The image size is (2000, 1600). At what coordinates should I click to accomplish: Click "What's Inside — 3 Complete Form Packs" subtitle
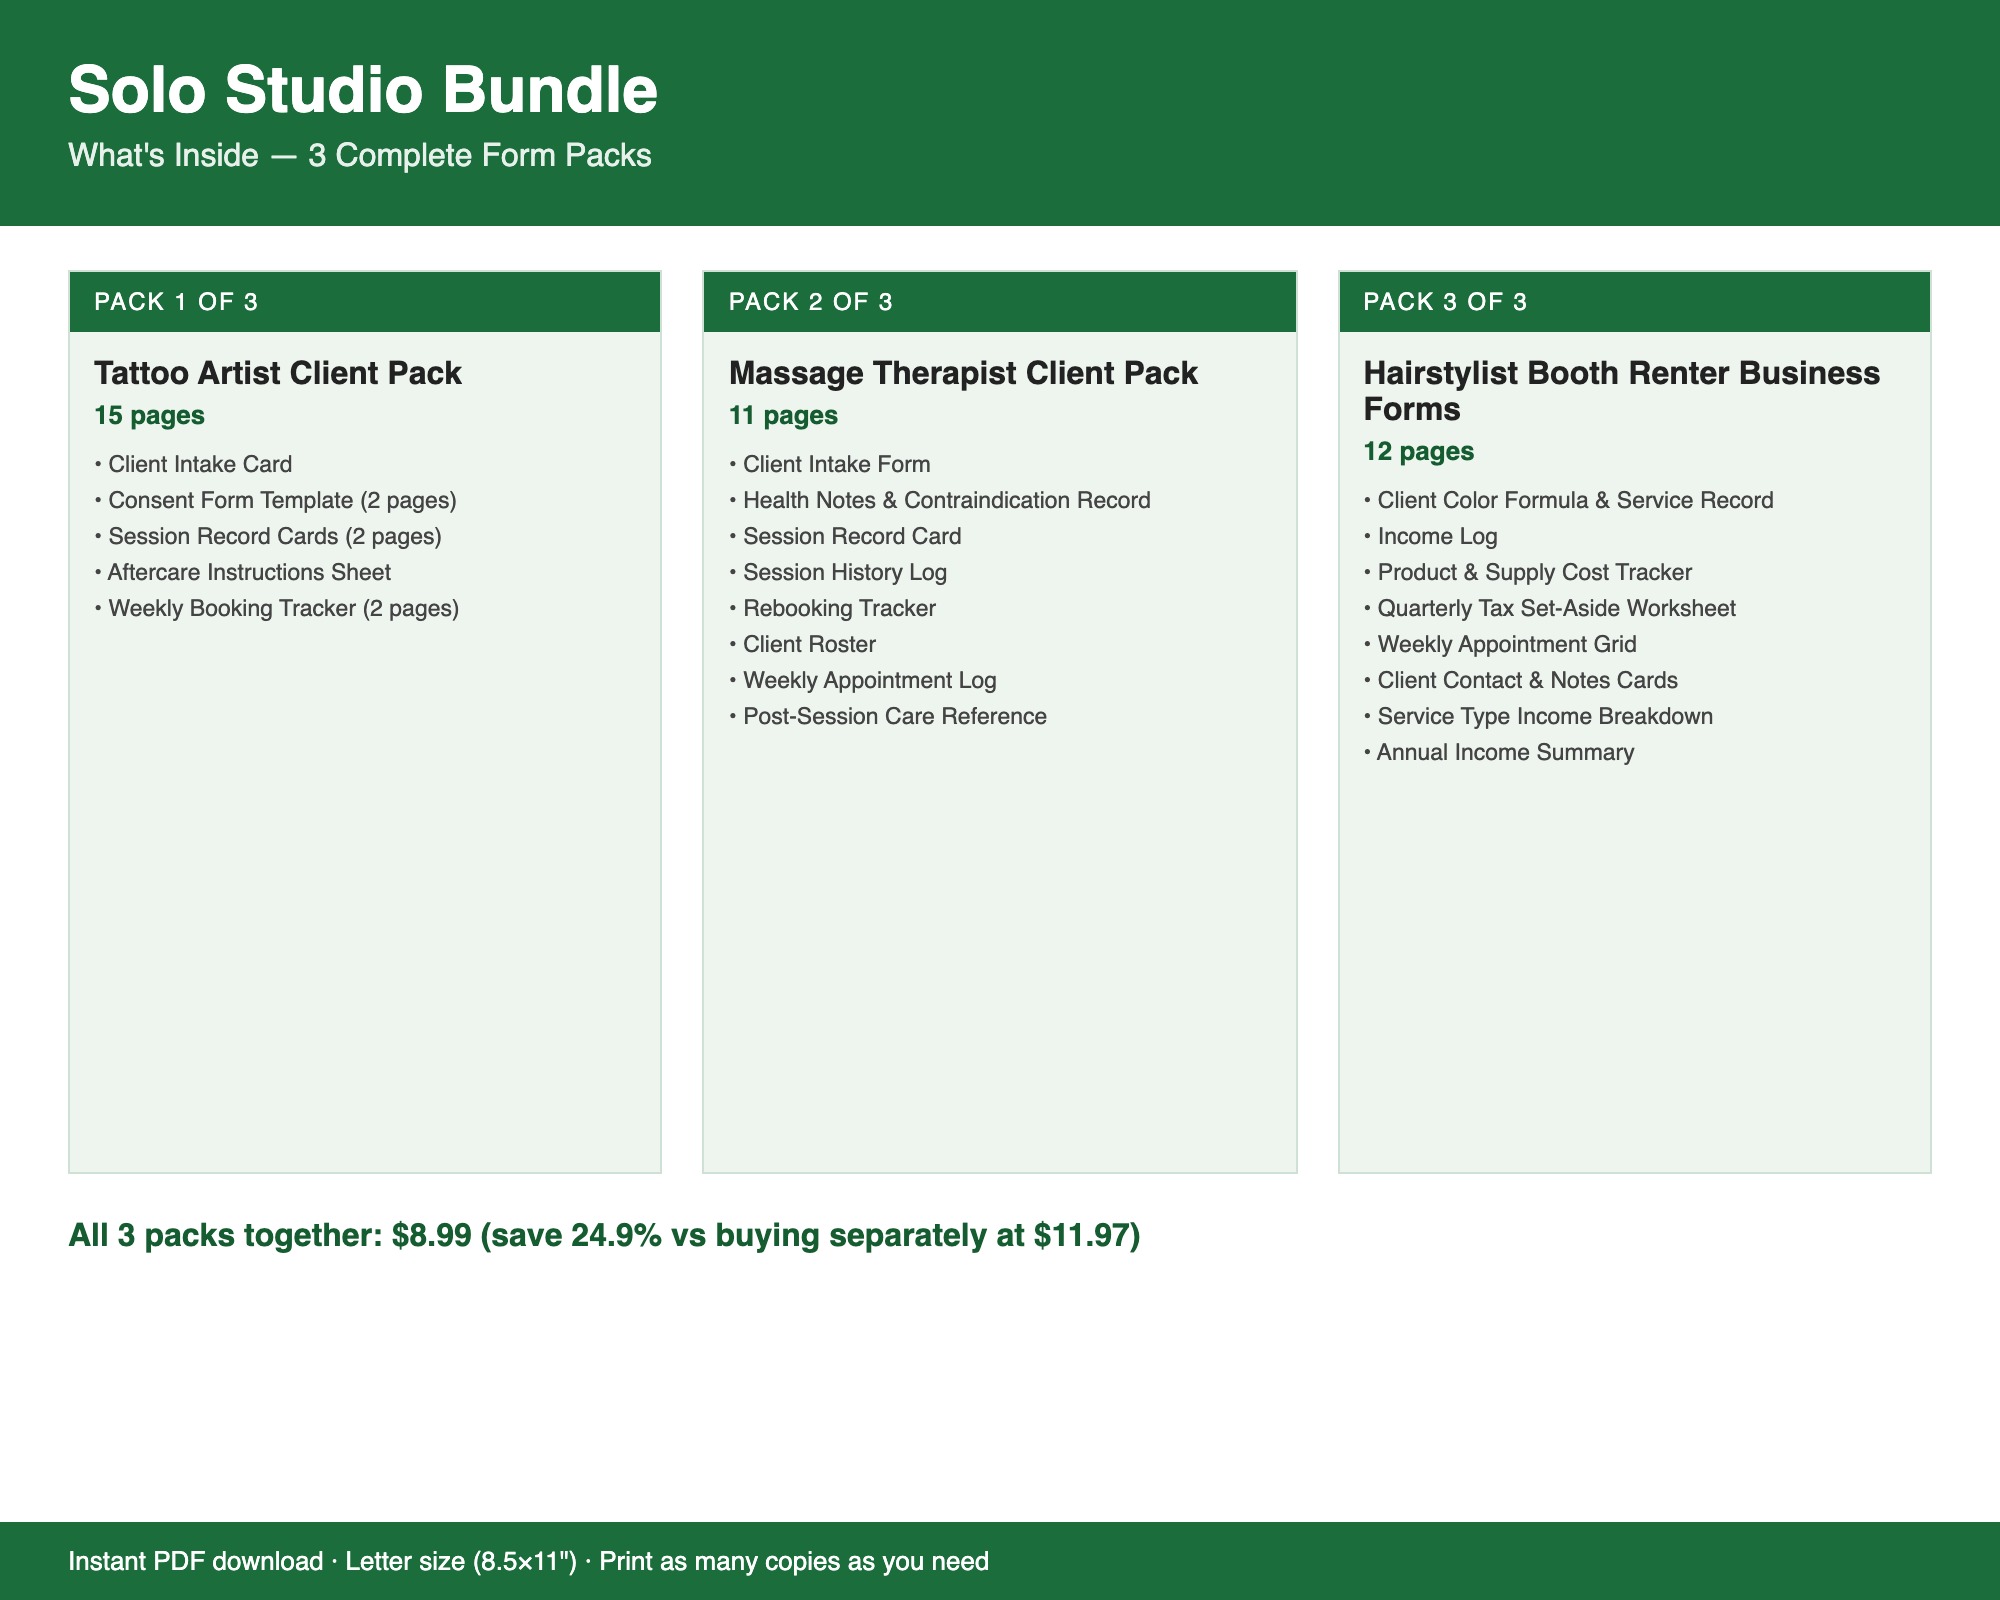360,156
